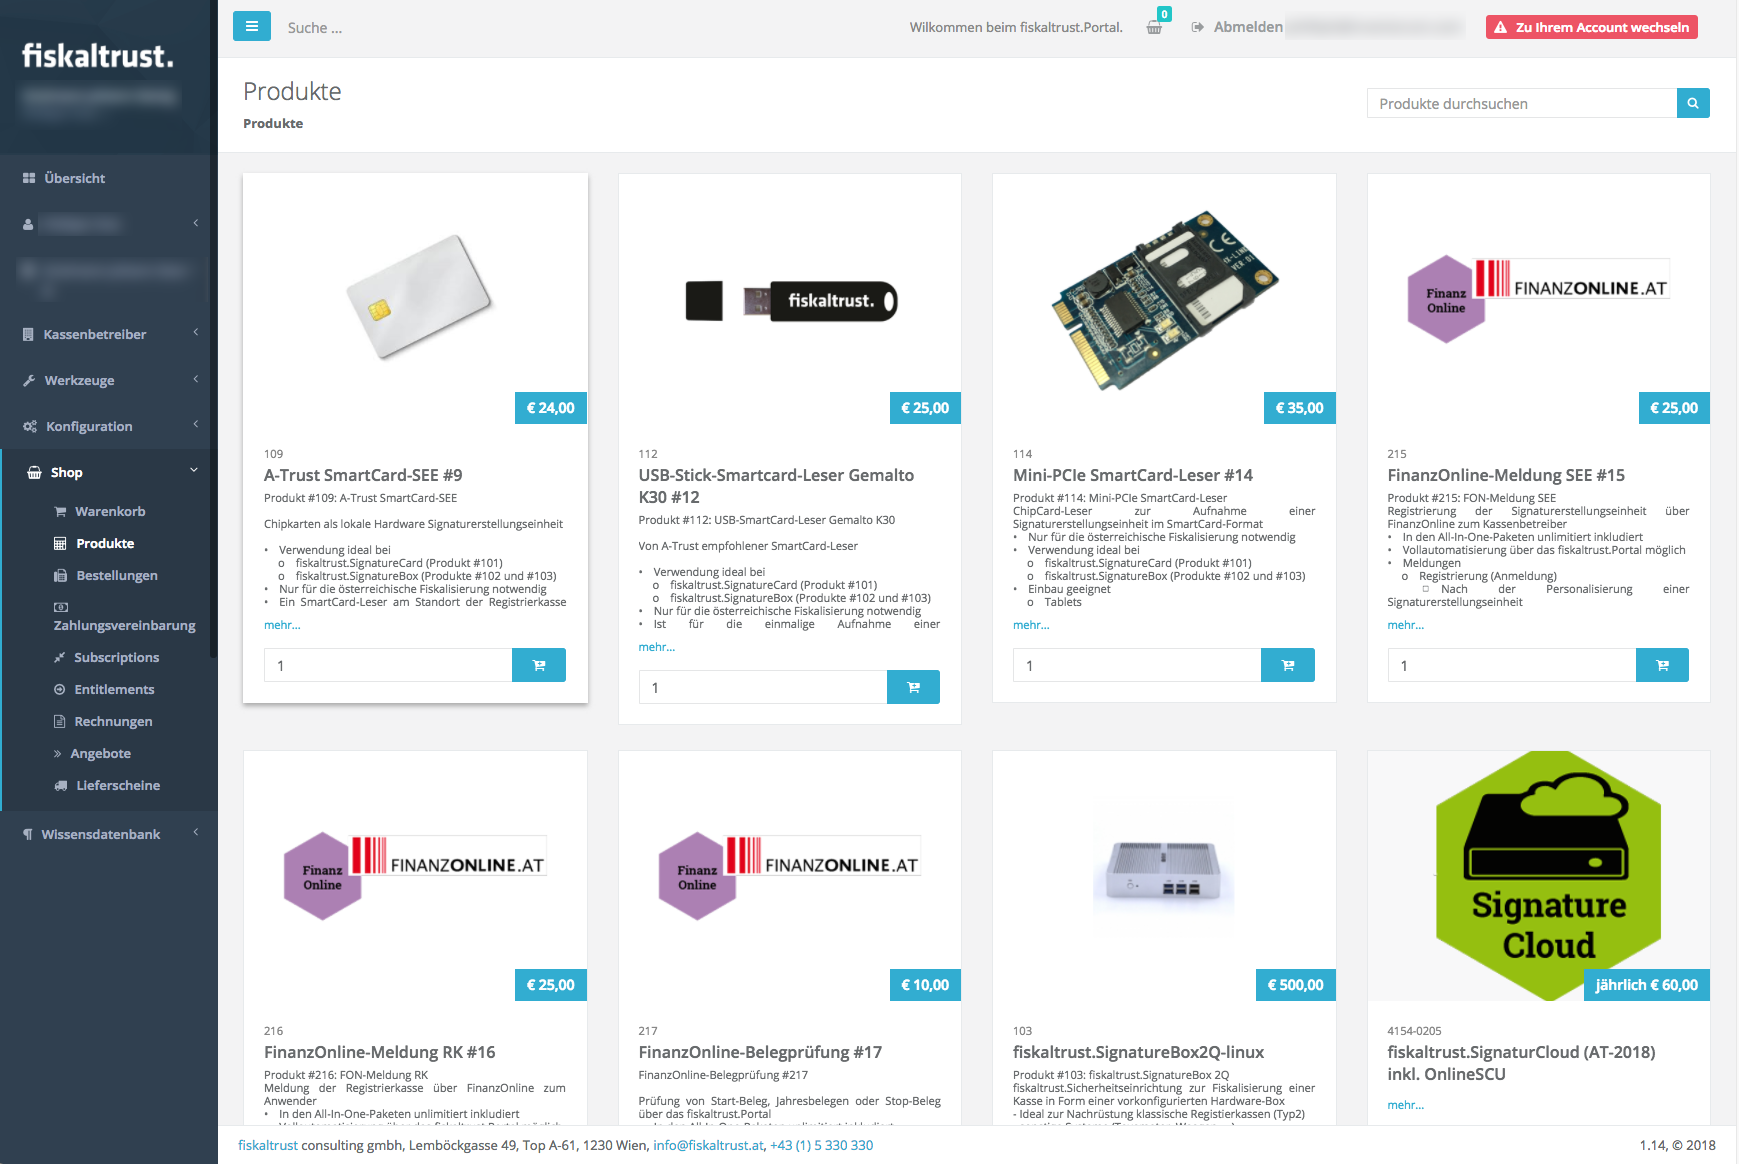Open Lieferscheine in the sidebar
This screenshot has height=1164, width=1739.
pos(118,785)
